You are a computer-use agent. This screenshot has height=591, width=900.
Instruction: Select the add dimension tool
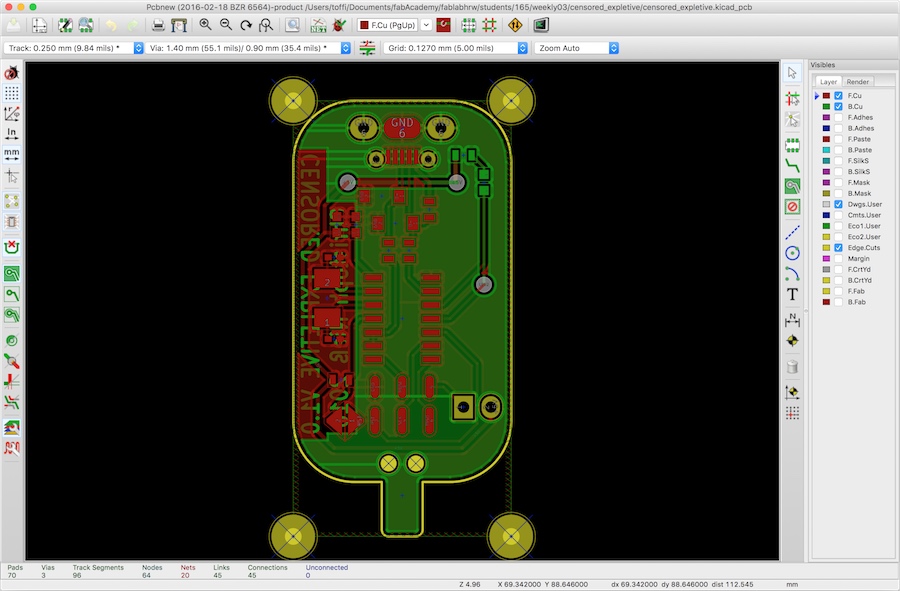tap(792, 320)
